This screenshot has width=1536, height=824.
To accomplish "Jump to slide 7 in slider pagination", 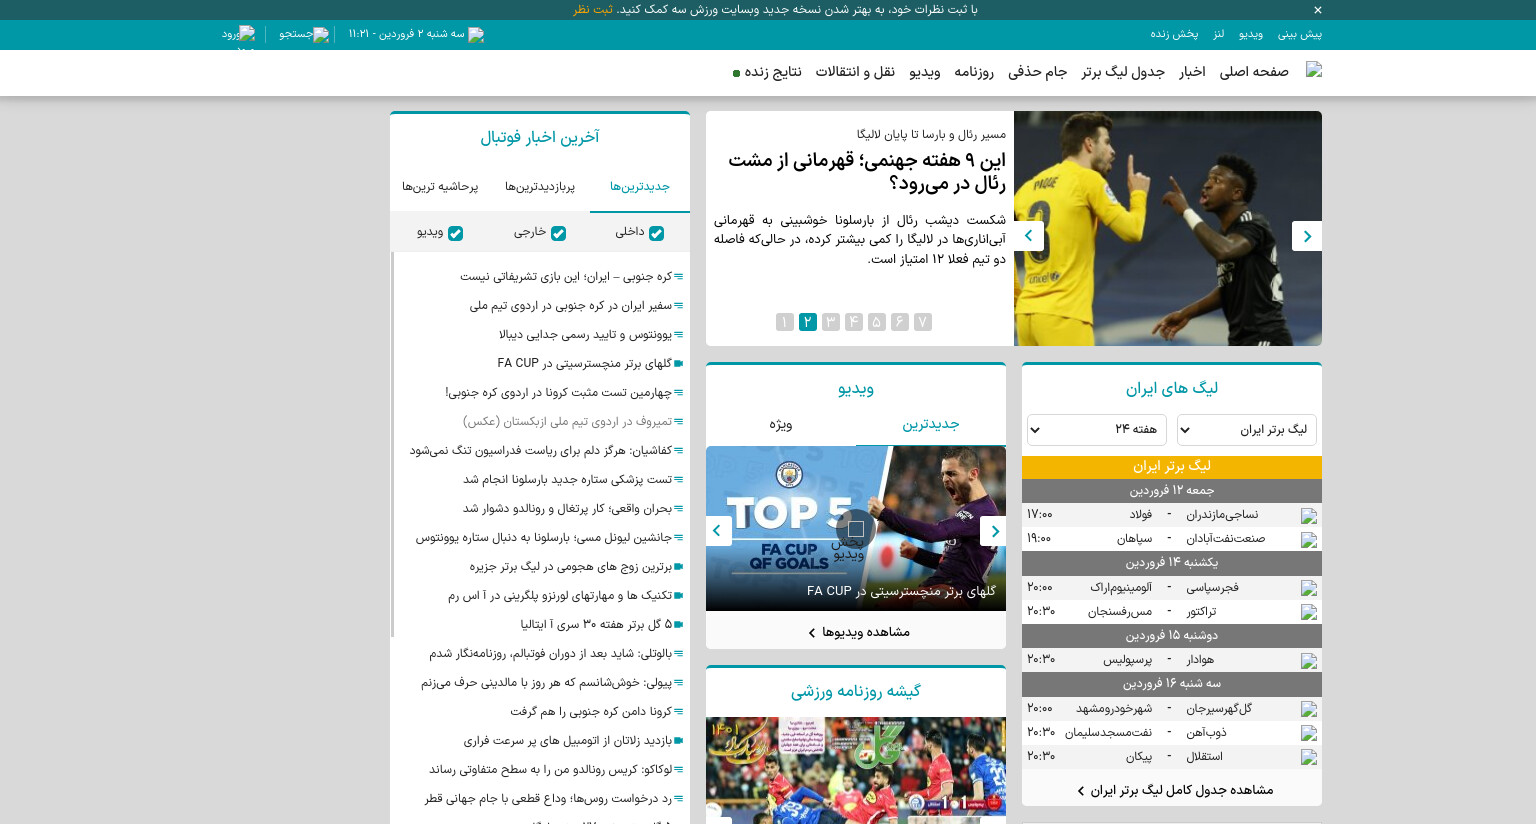I will coord(923,322).
